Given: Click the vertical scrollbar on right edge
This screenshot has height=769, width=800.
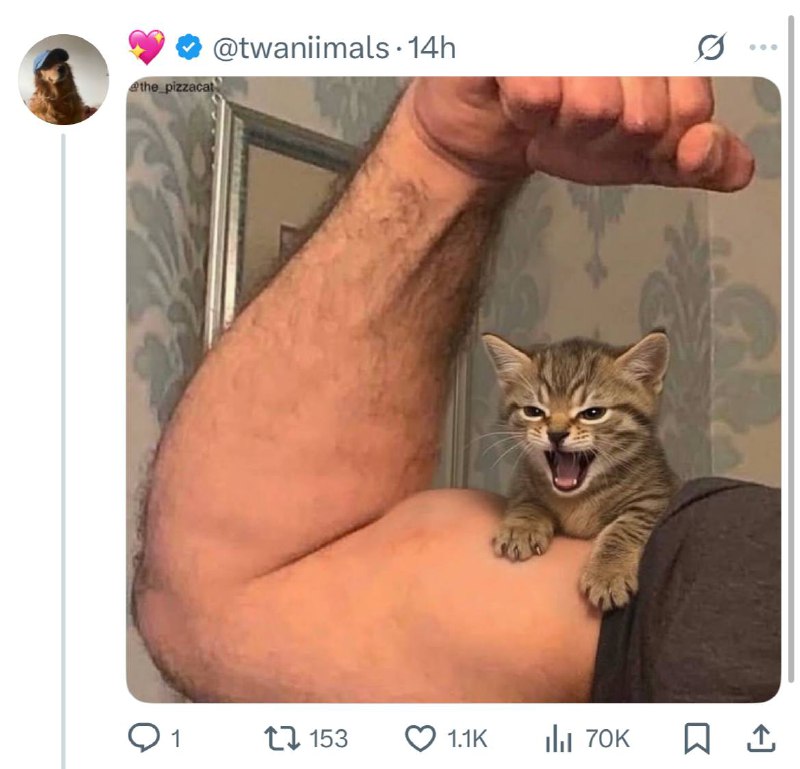Looking at the screenshot, I should pyautogui.click(x=792, y=347).
